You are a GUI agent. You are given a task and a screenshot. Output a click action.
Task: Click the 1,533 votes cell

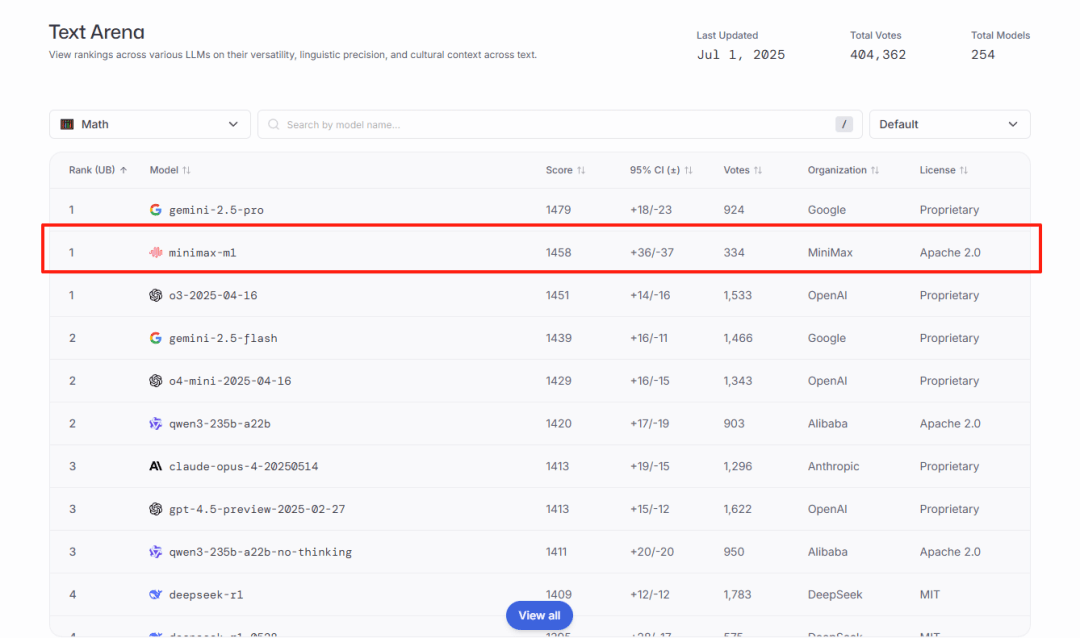point(738,295)
